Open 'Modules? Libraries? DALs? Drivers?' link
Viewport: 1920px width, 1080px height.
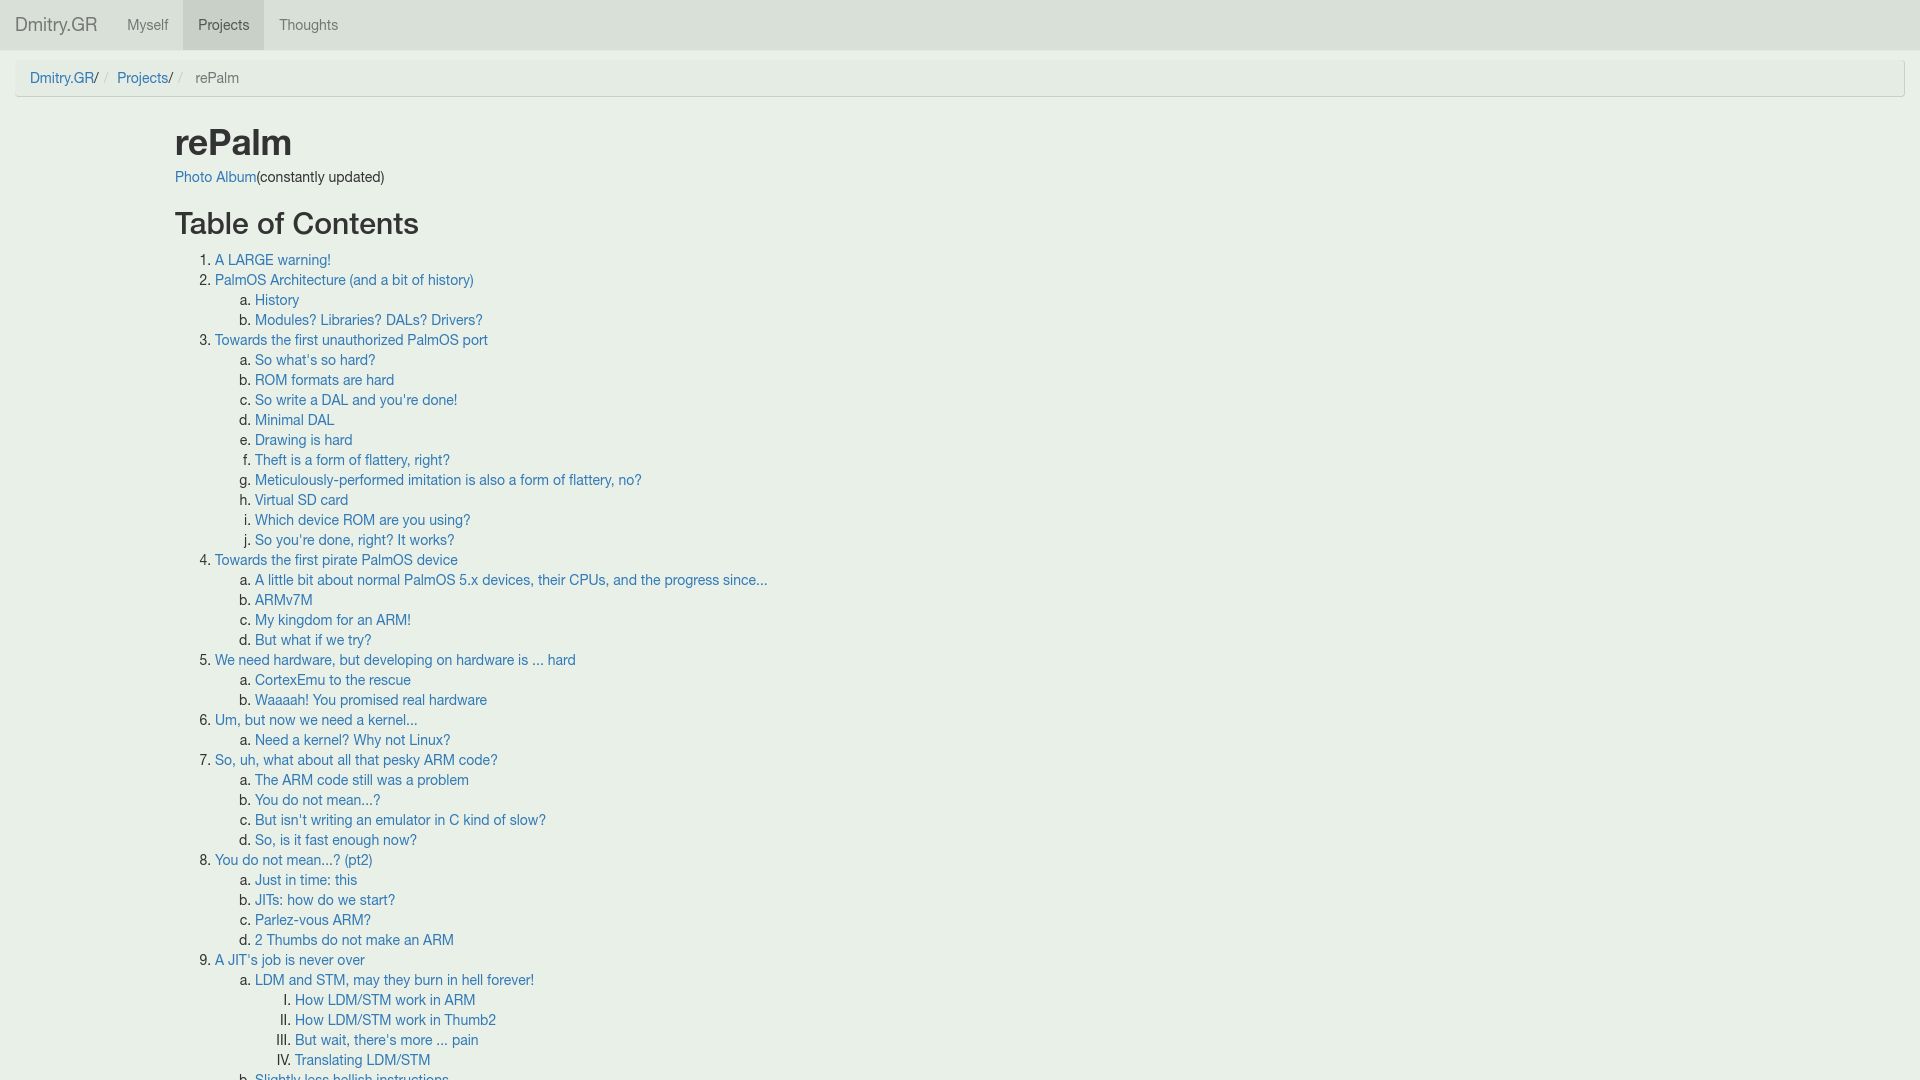click(368, 320)
